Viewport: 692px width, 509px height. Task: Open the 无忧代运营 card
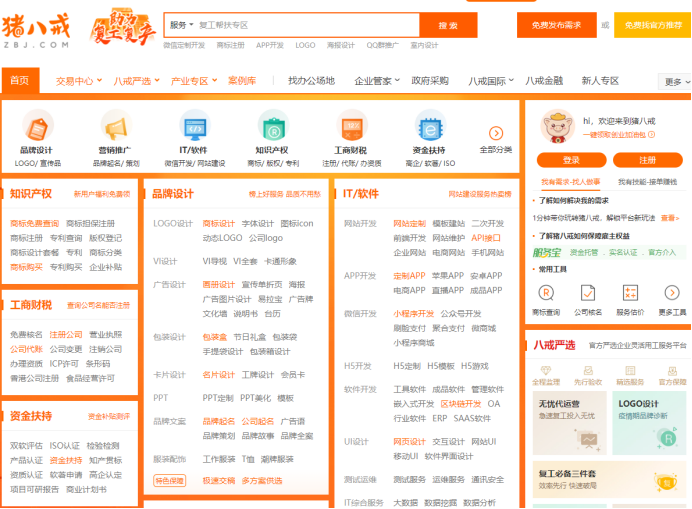pyautogui.click(x=569, y=423)
